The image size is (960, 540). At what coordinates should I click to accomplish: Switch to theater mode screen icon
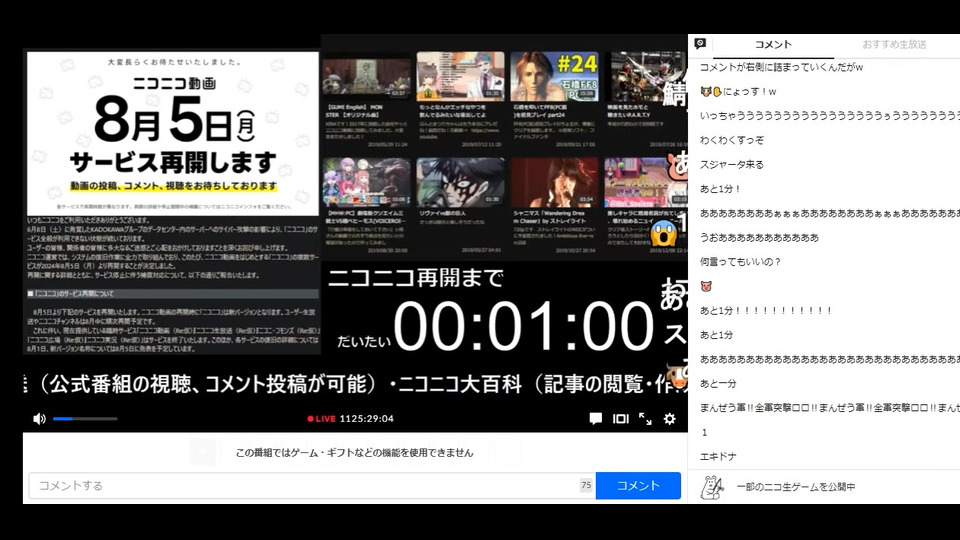621,419
